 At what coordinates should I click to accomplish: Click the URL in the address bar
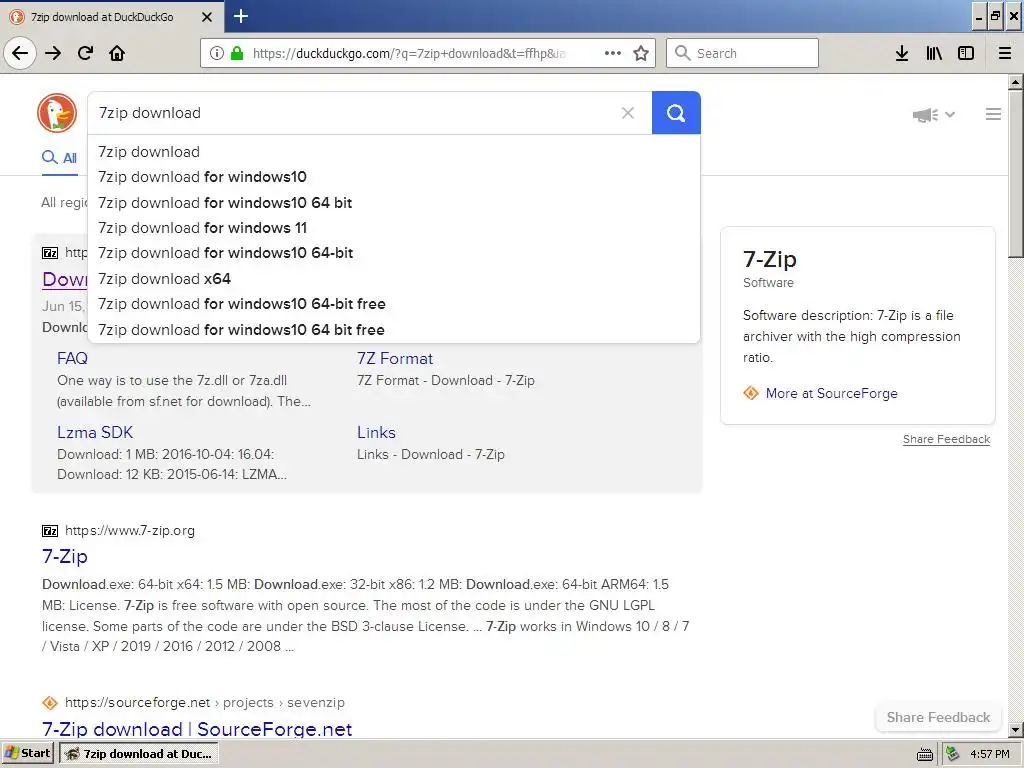pyautogui.click(x=409, y=54)
